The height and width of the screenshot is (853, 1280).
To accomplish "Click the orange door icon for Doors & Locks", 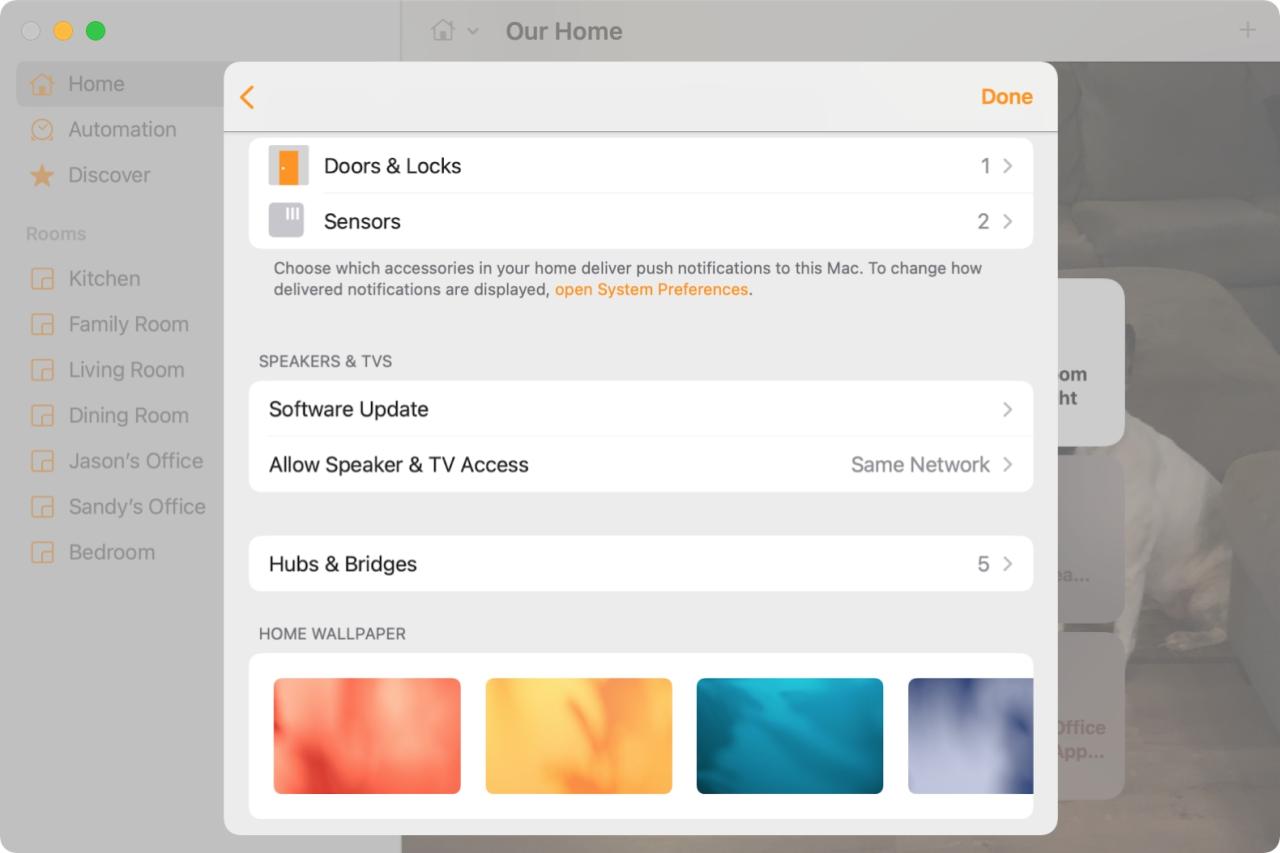I will (x=288, y=166).
